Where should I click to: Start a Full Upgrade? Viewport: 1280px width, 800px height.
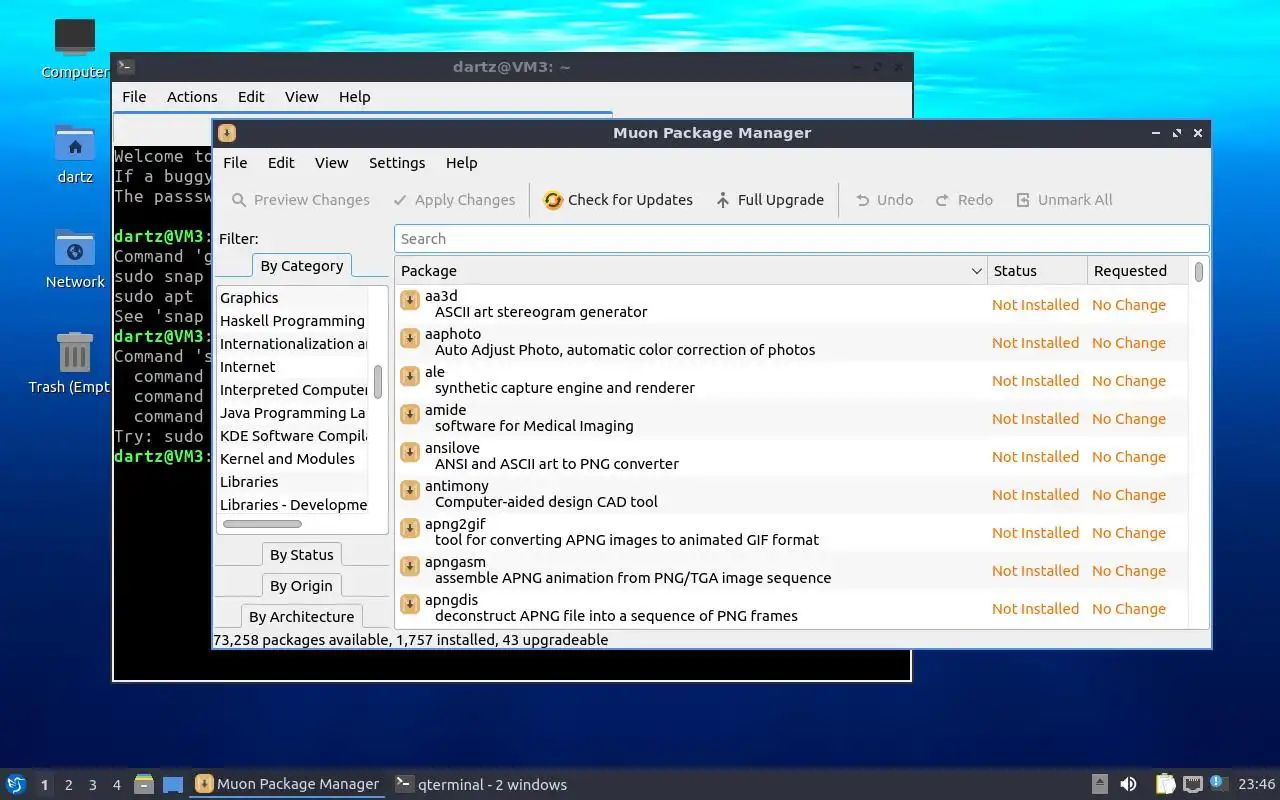[770, 200]
